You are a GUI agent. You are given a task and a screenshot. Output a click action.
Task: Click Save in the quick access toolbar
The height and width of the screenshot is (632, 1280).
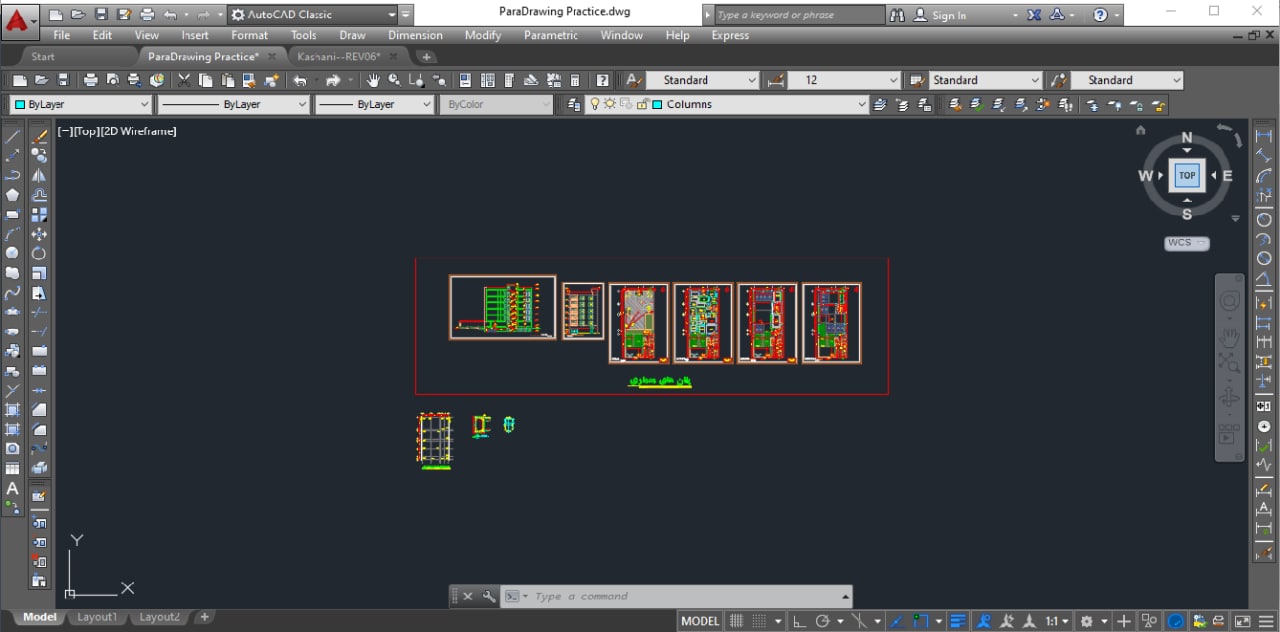(100, 15)
